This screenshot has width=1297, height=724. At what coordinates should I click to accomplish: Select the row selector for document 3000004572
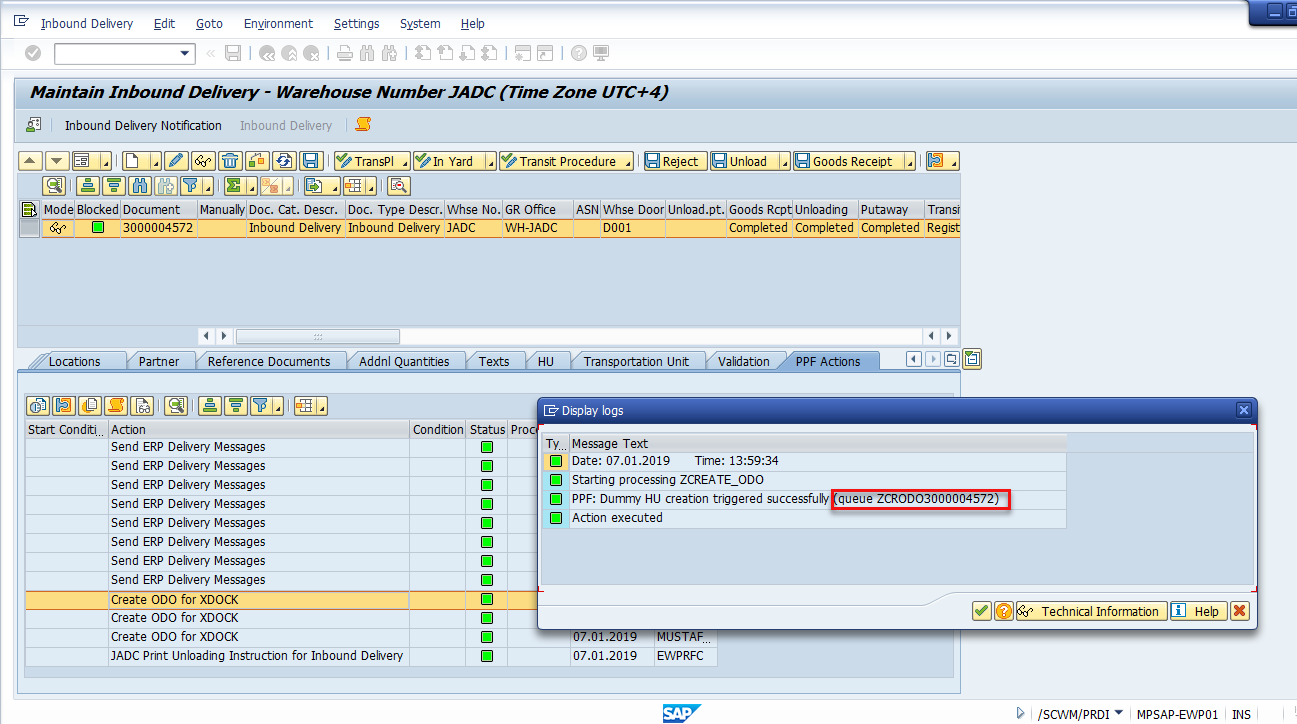(x=29, y=228)
